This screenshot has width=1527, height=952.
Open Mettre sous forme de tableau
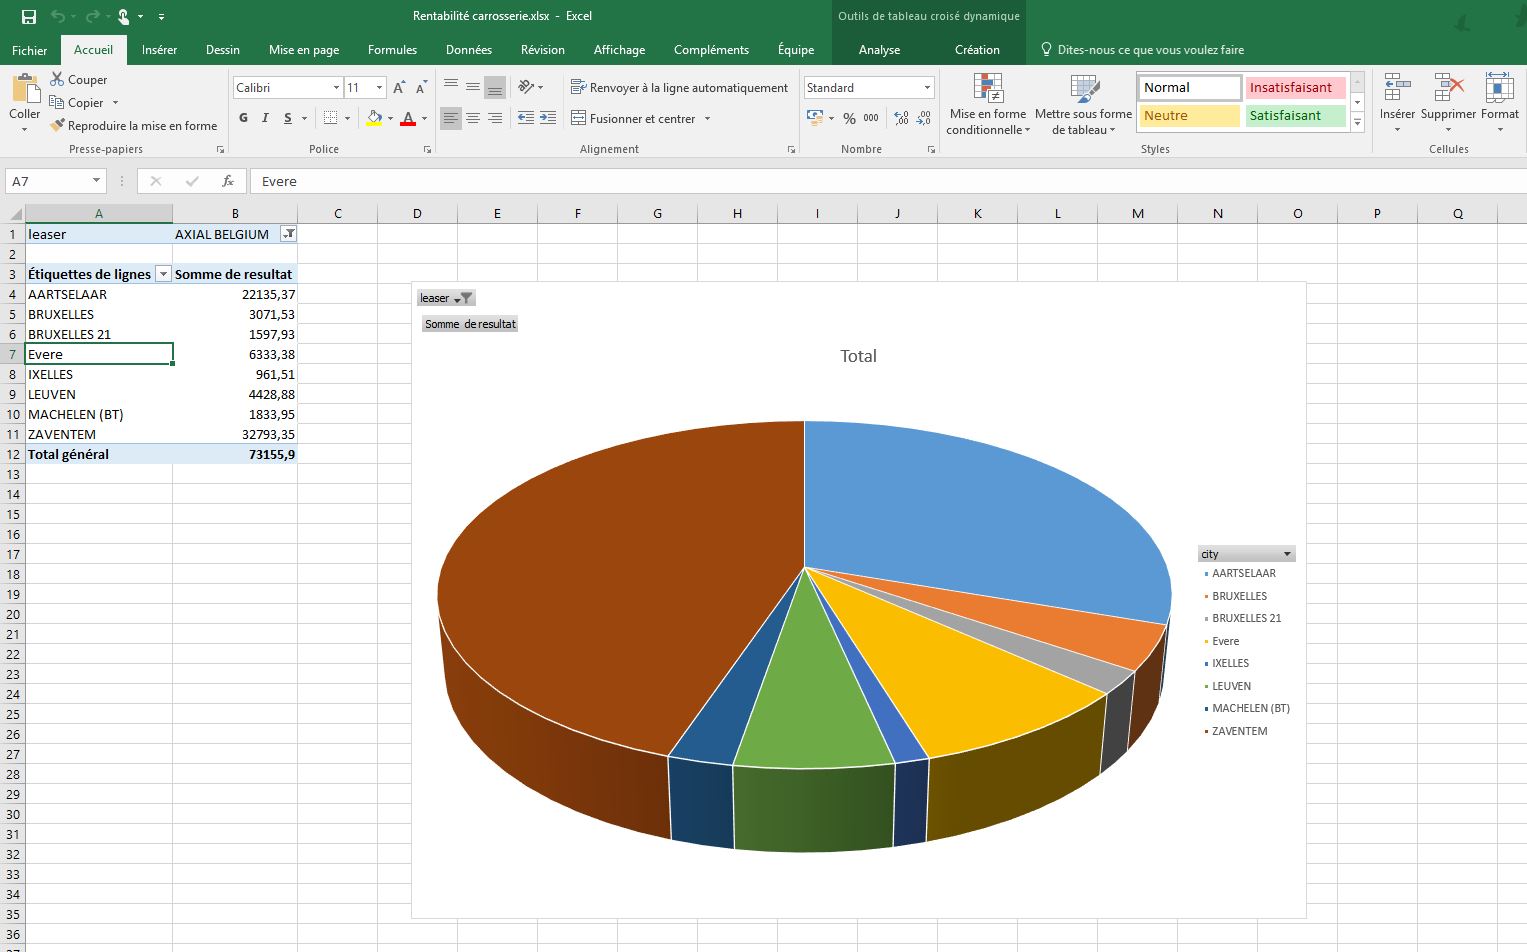click(1083, 104)
